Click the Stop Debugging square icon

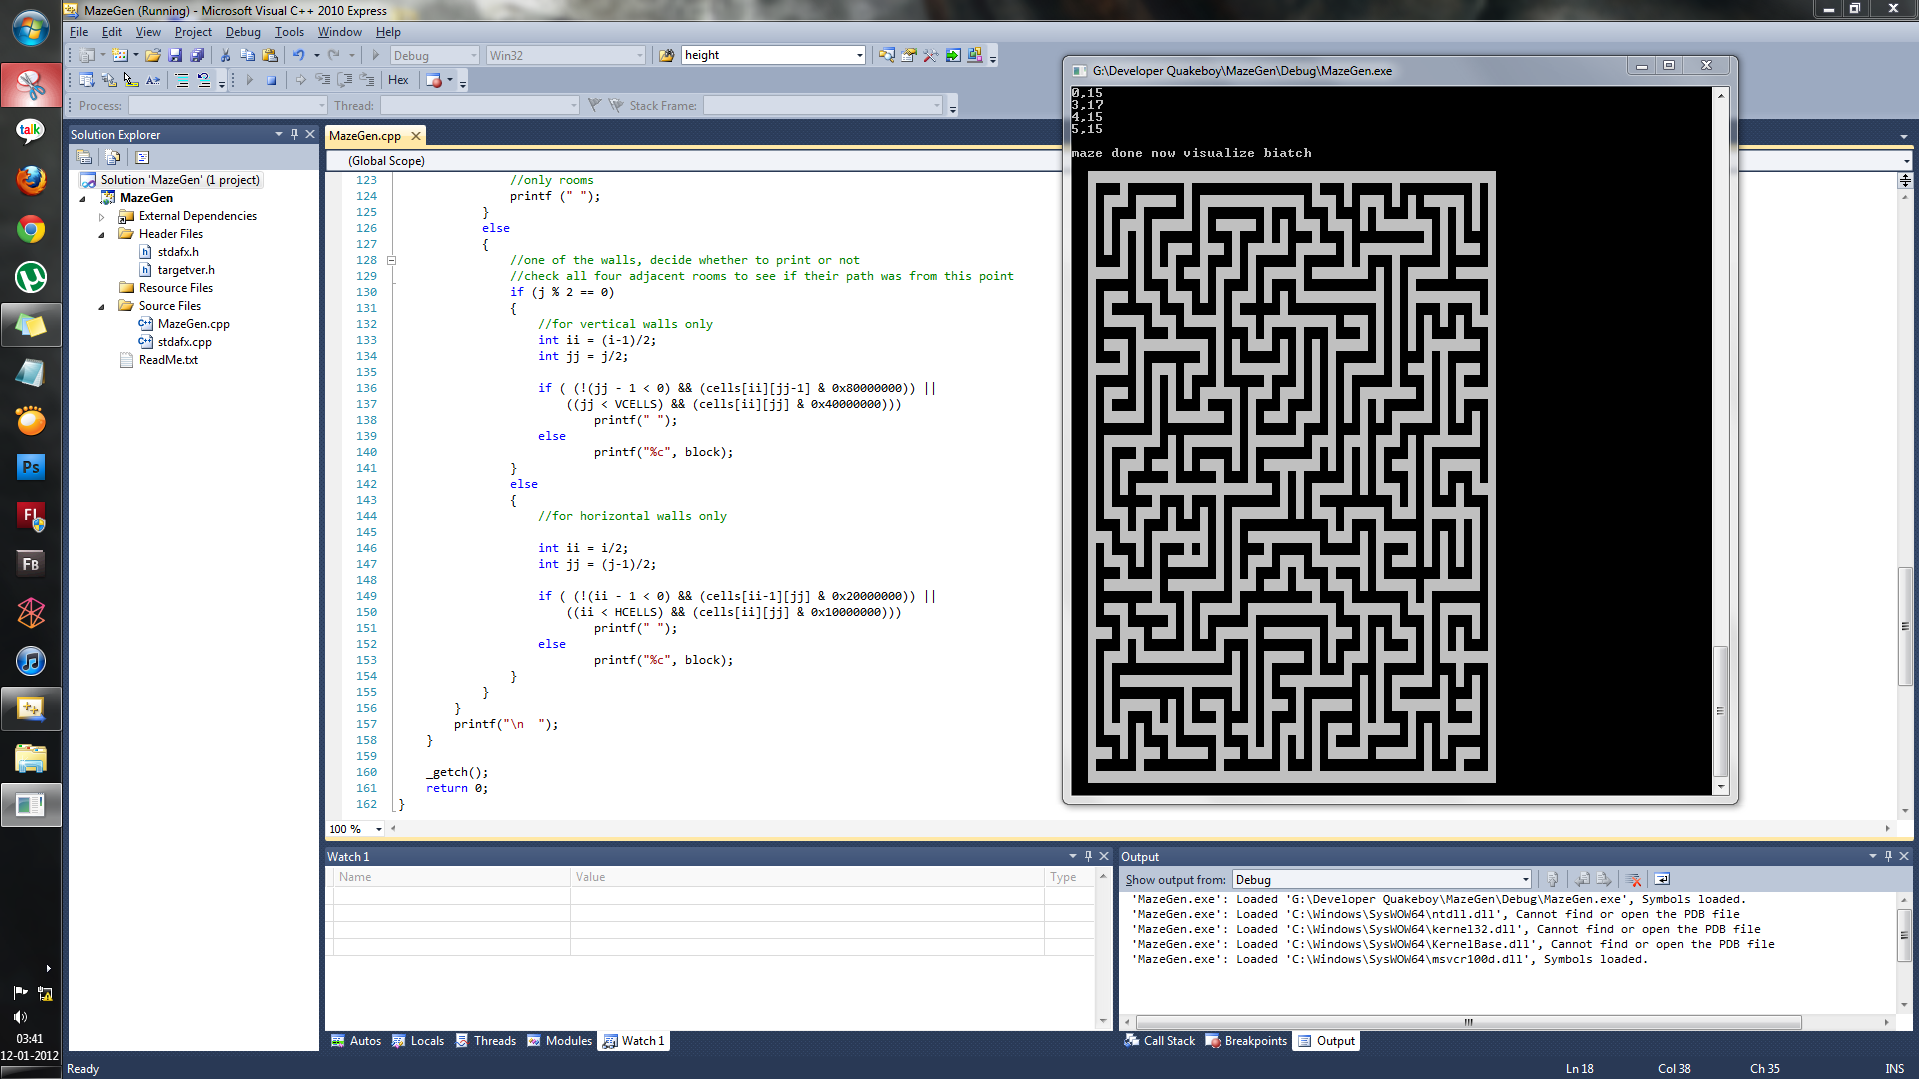pyautogui.click(x=271, y=80)
